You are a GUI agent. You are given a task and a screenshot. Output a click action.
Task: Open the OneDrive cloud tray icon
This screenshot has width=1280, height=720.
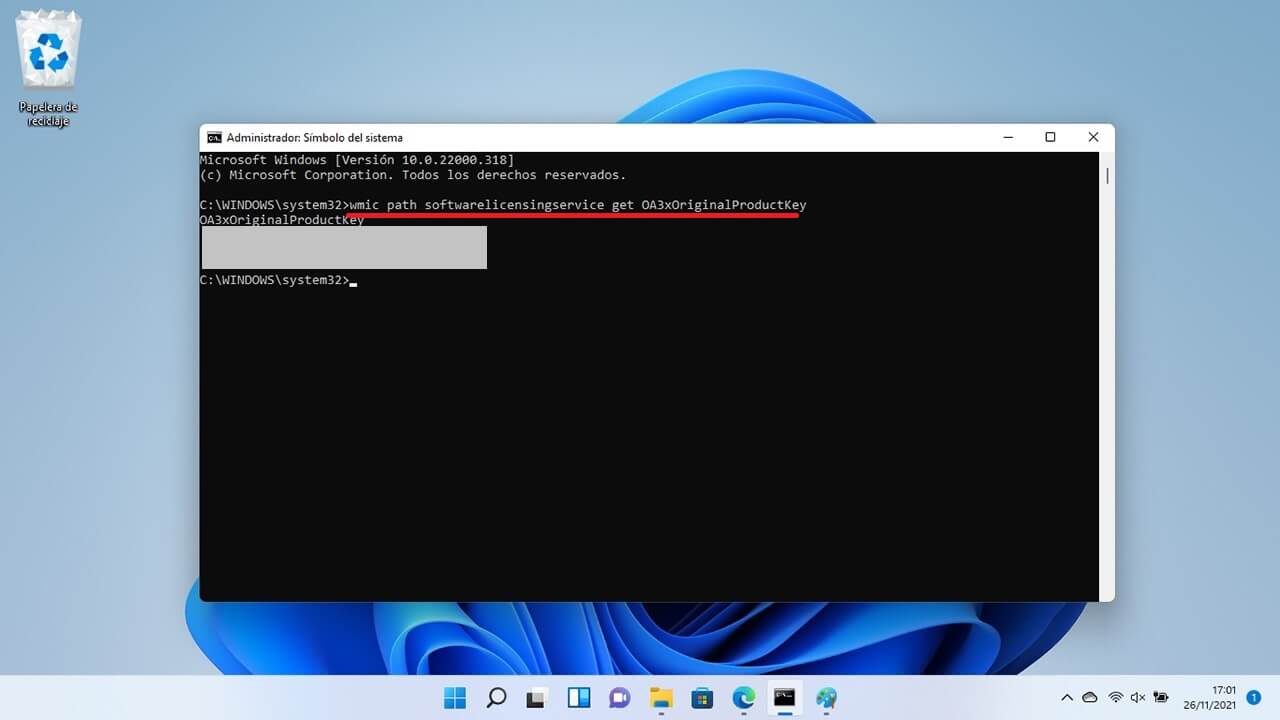(x=1090, y=697)
